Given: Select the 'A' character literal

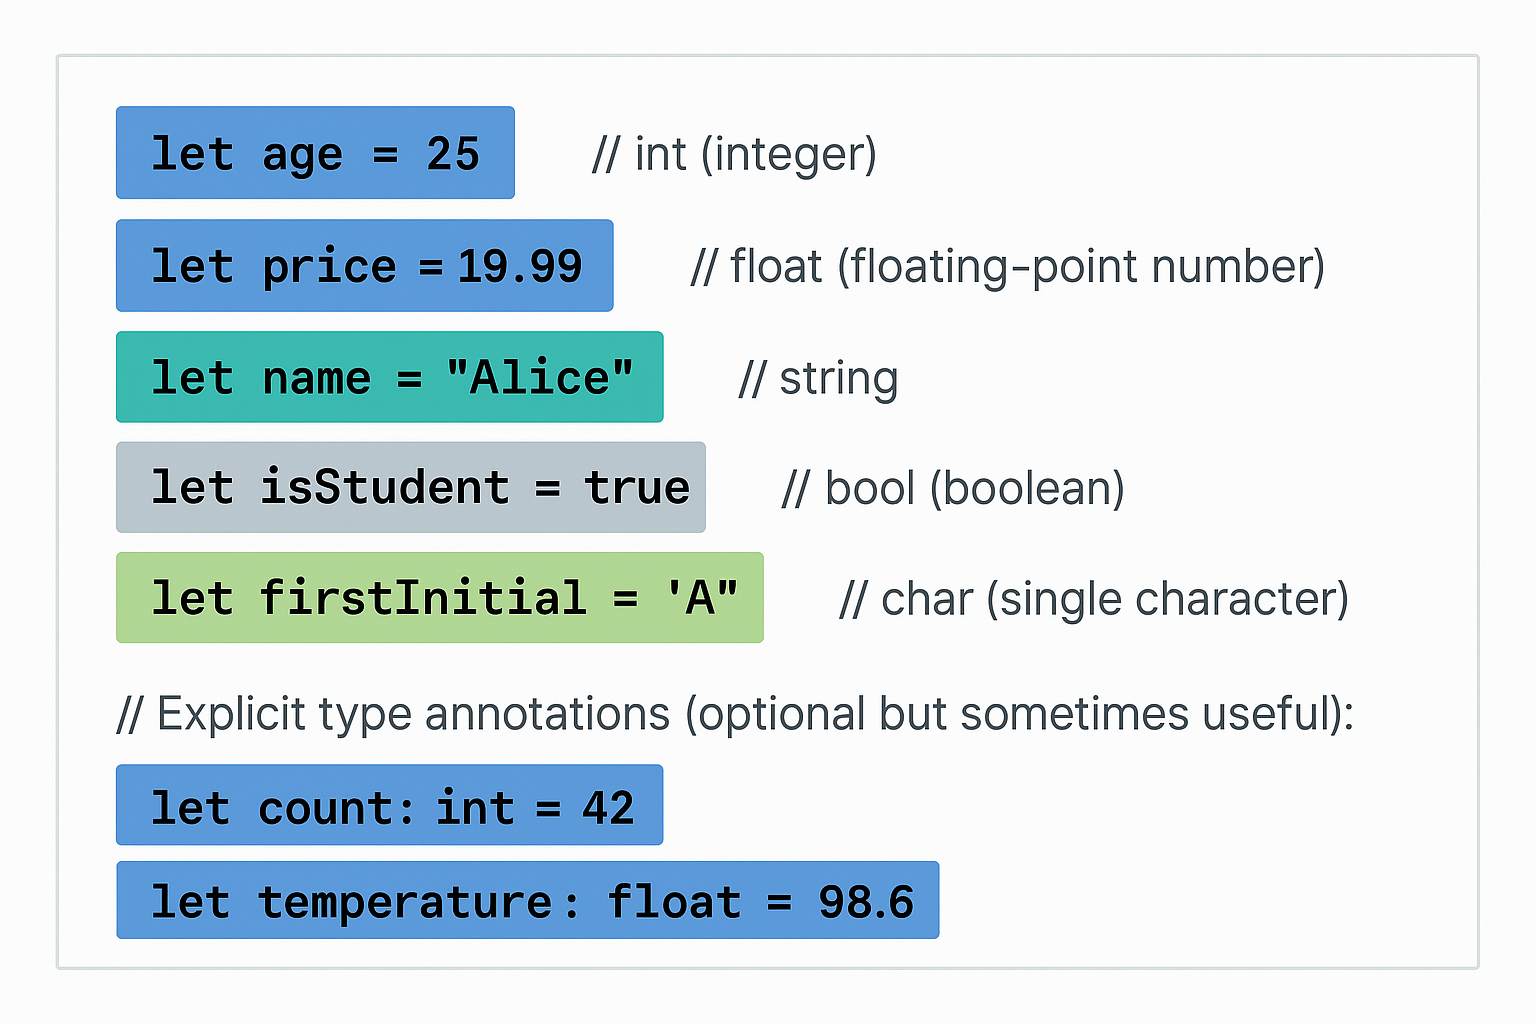Looking at the screenshot, I should point(702,598).
